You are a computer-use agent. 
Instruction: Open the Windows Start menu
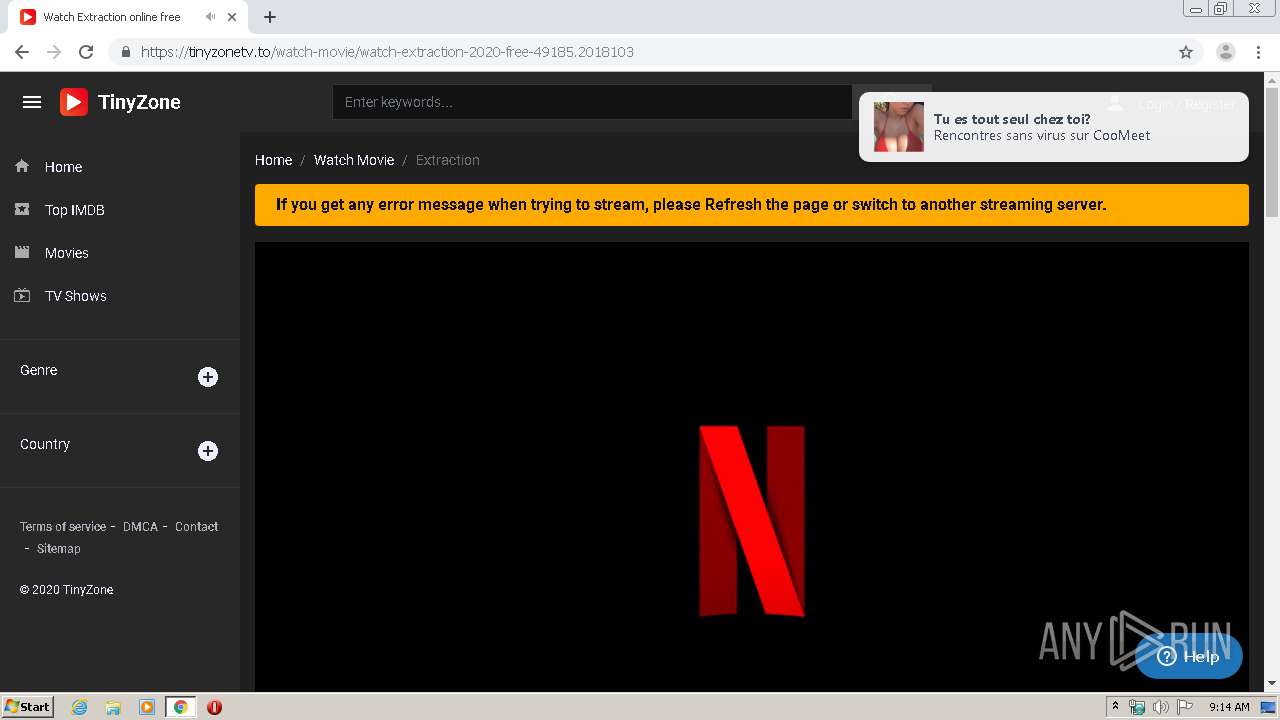pyautogui.click(x=27, y=706)
